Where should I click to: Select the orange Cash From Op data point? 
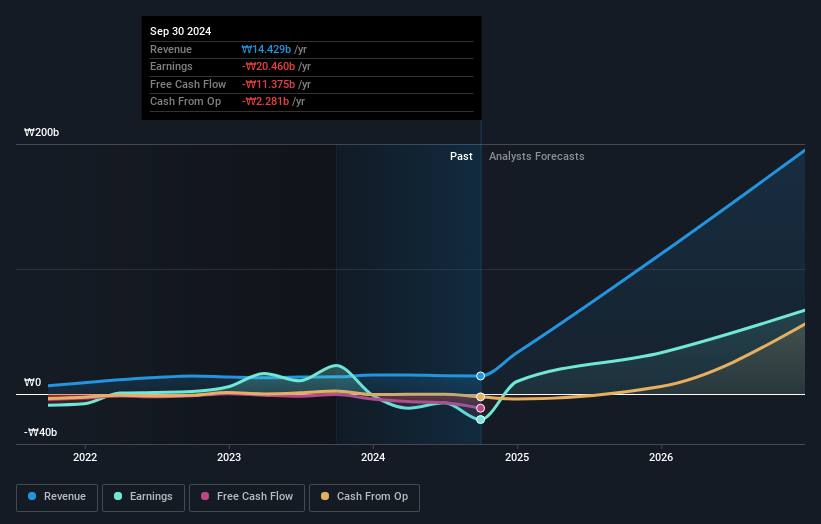tap(481, 397)
